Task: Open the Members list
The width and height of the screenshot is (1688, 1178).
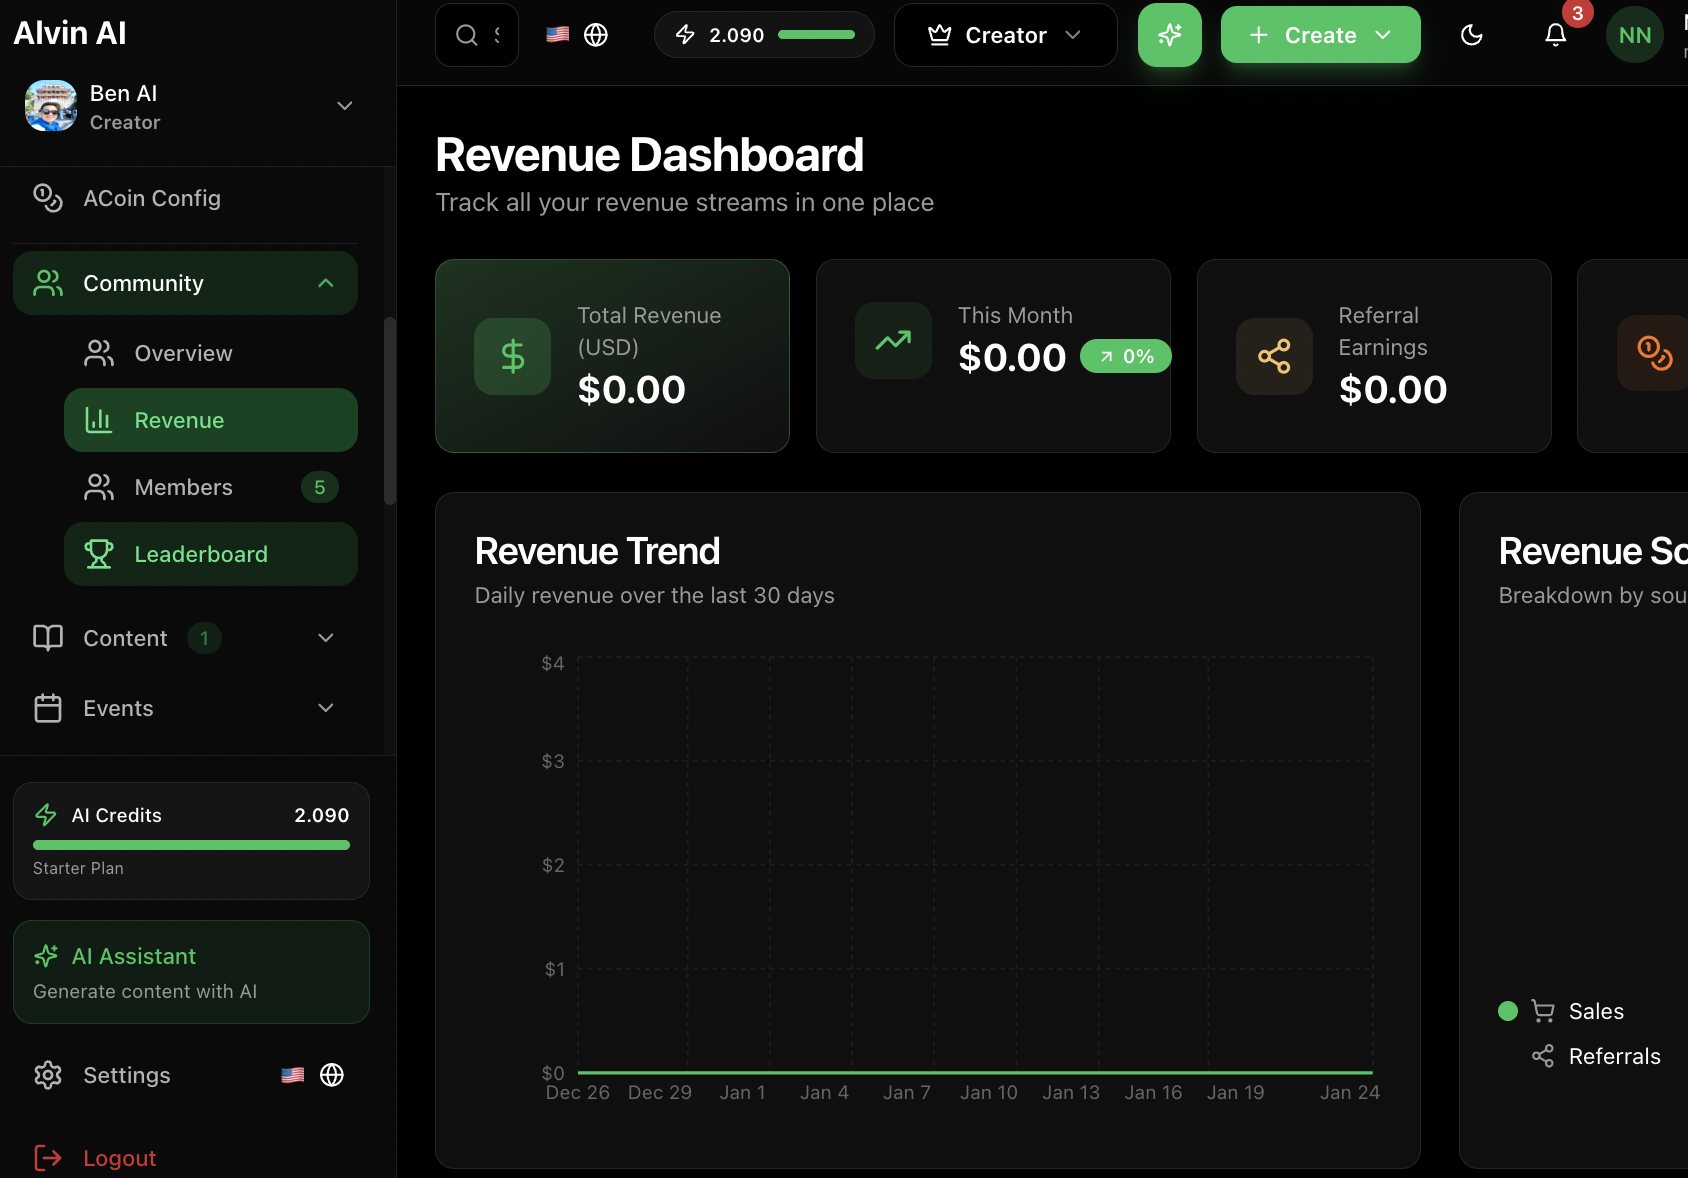Action: 210,487
